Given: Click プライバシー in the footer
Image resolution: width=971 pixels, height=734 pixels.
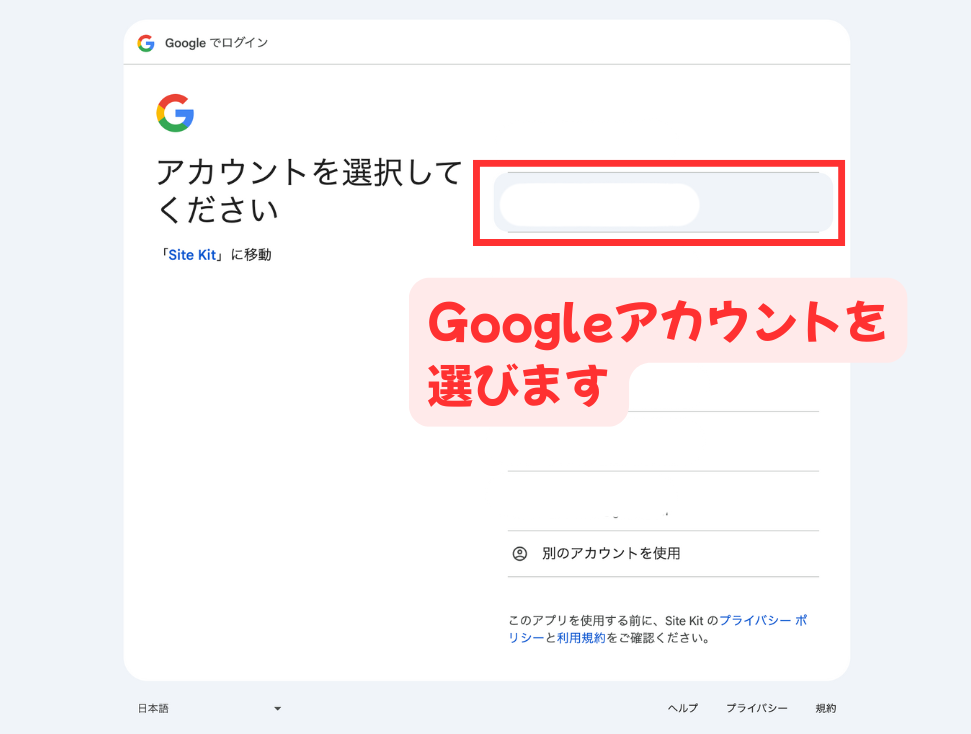Looking at the screenshot, I should click(x=757, y=708).
